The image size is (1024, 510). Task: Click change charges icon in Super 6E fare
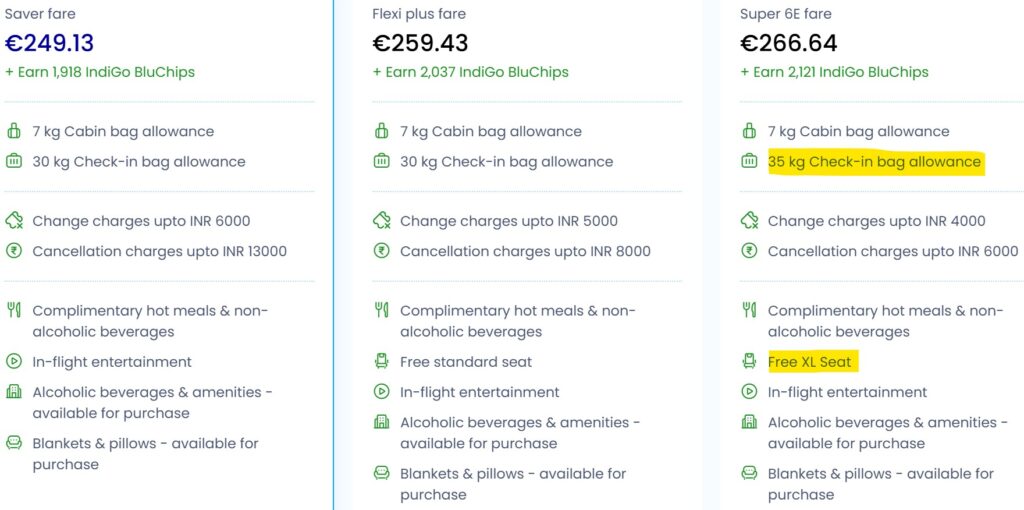pyautogui.click(x=750, y=221)
